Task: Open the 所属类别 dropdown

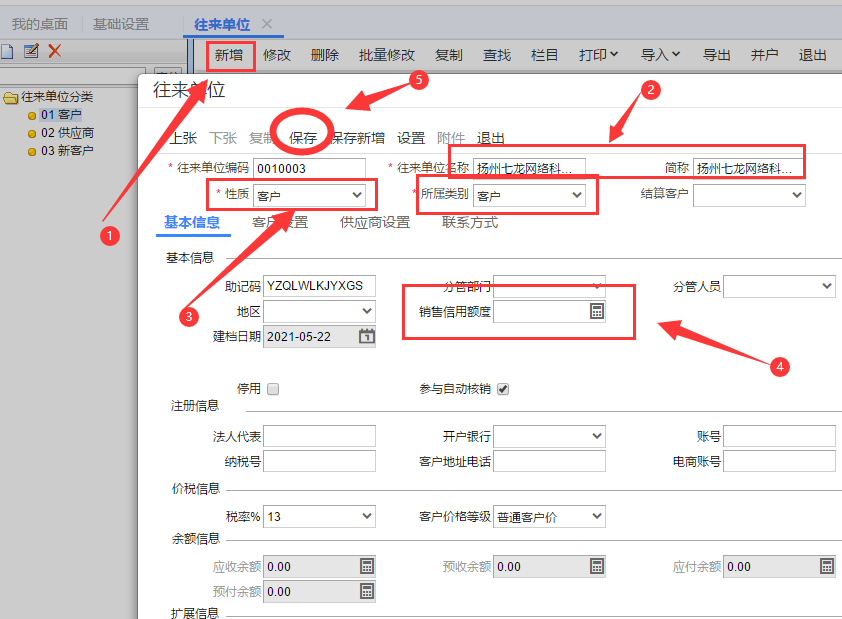Action: (577, 195)
